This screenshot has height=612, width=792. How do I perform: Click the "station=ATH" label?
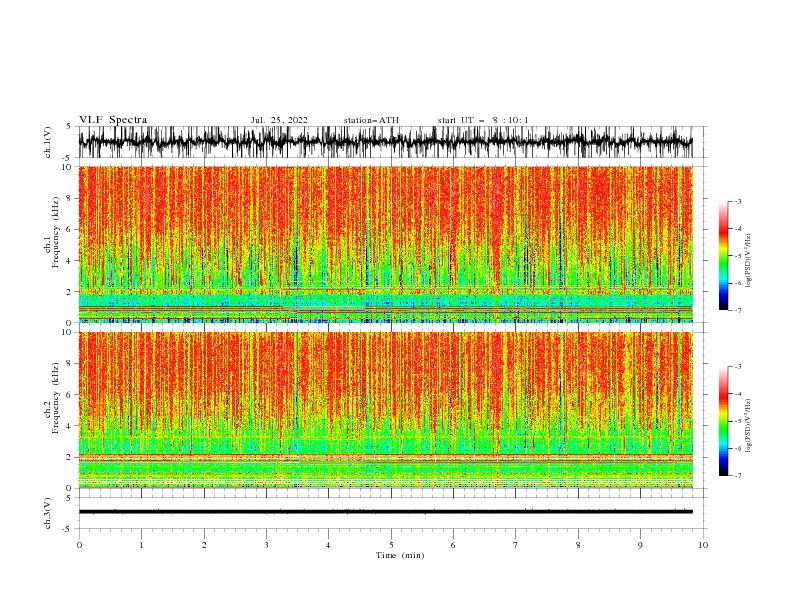point(371,120)
